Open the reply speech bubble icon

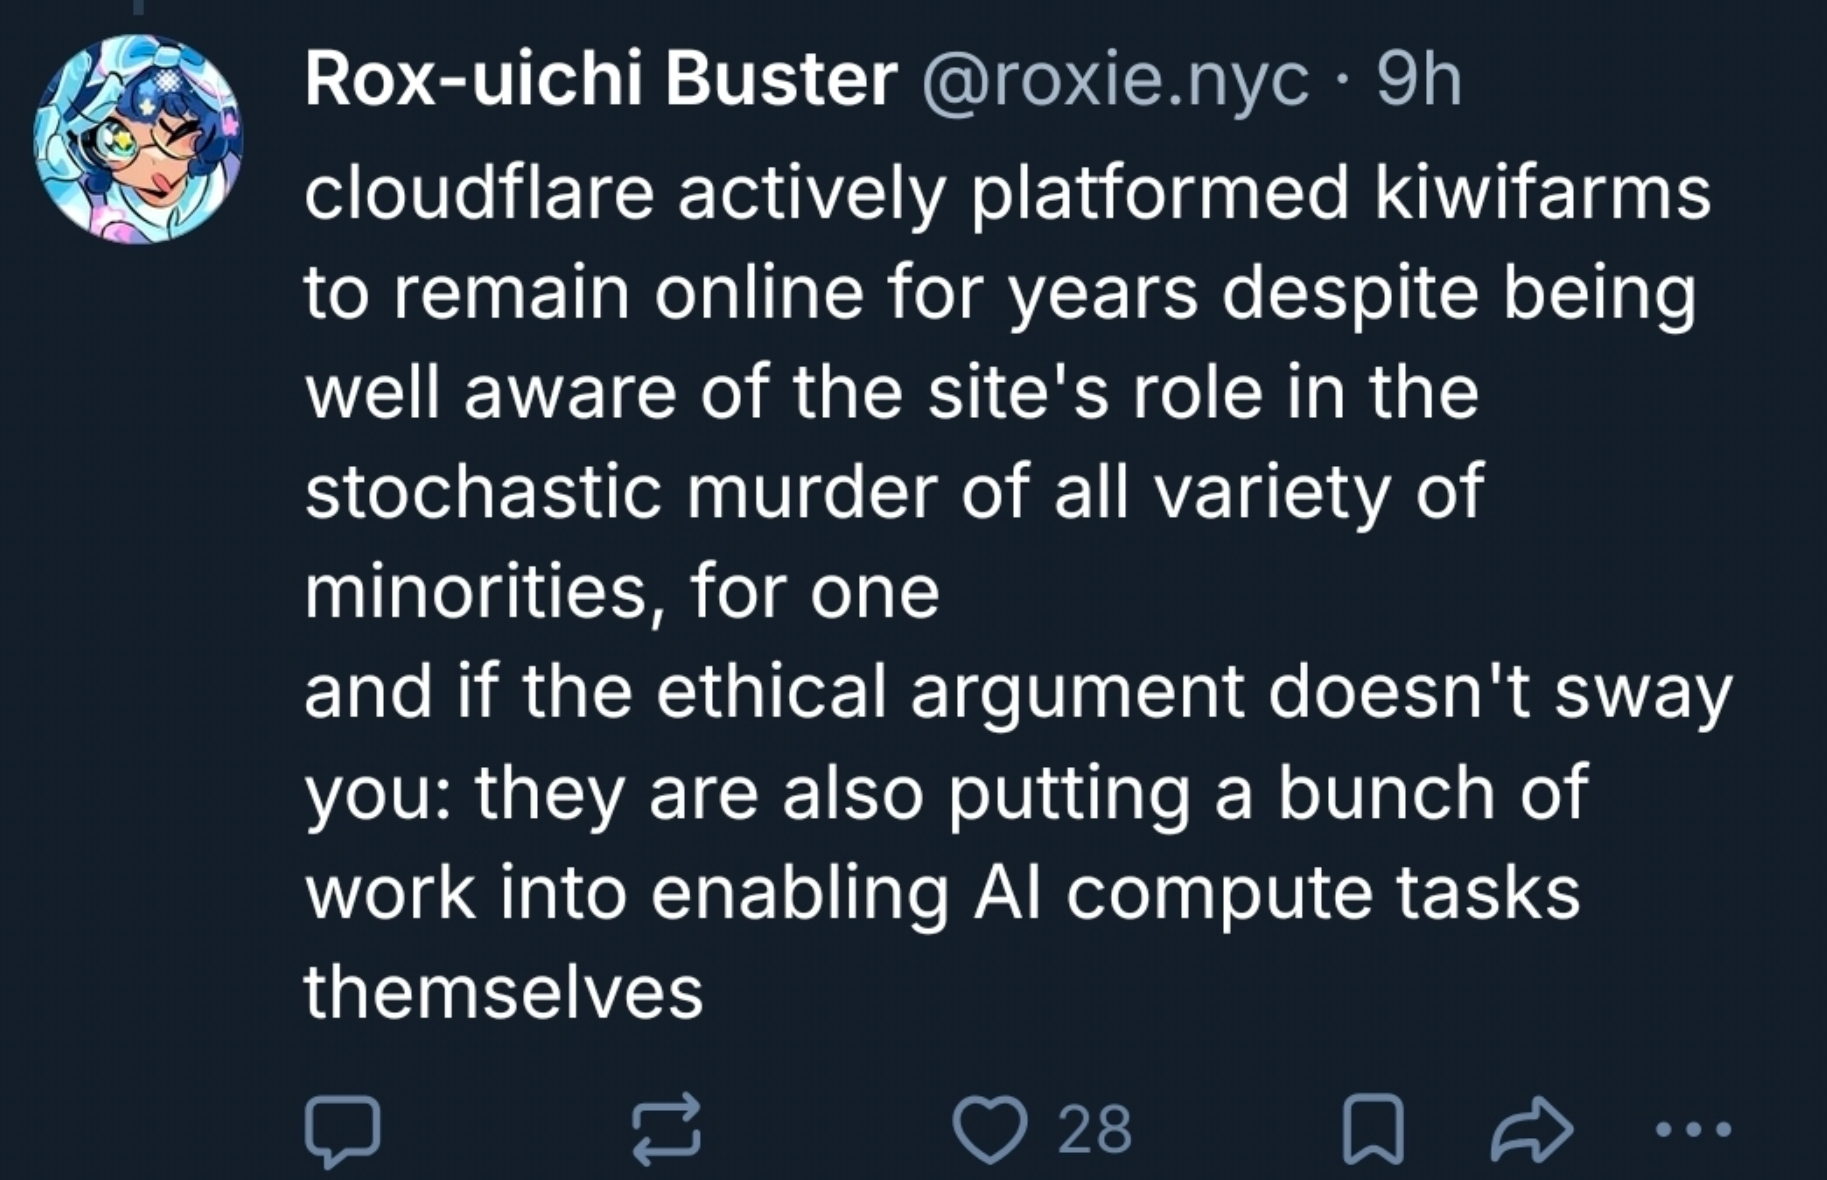pos(342,1131)
